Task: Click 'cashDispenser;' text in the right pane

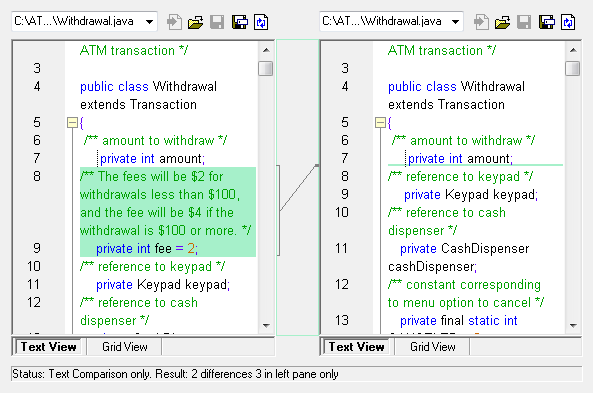Action: [x=433, y=267]
